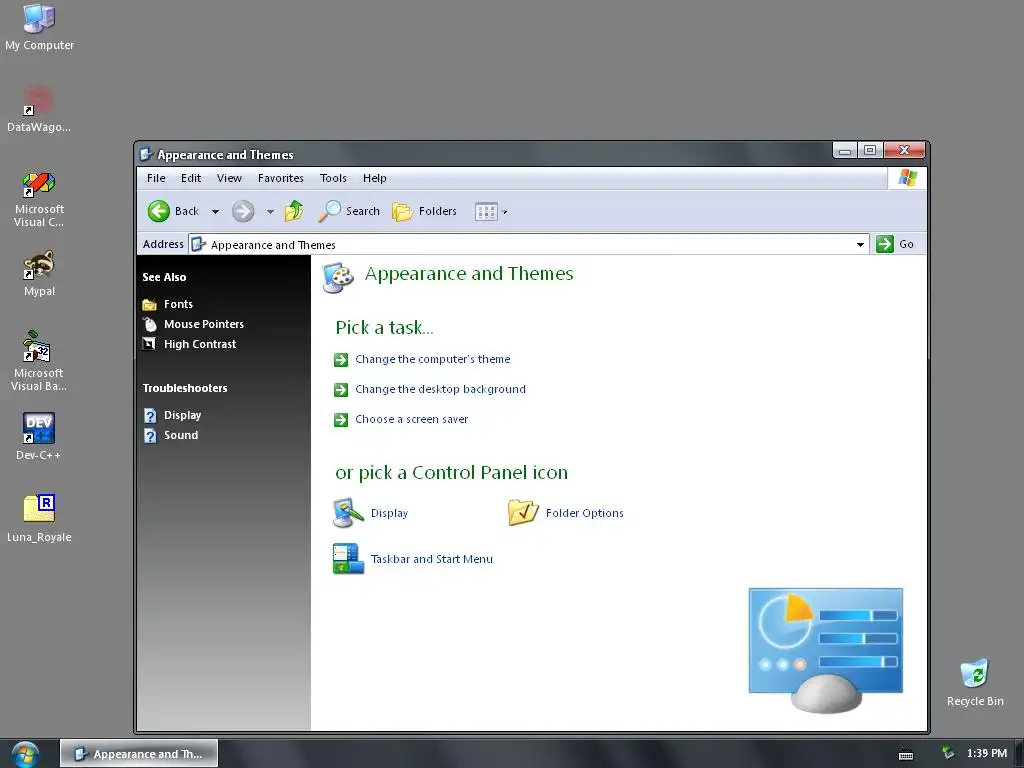Screen dimensions: 1024x768
Task: Click the greyed Forward arrow icon
Action: tap(243, 211)
